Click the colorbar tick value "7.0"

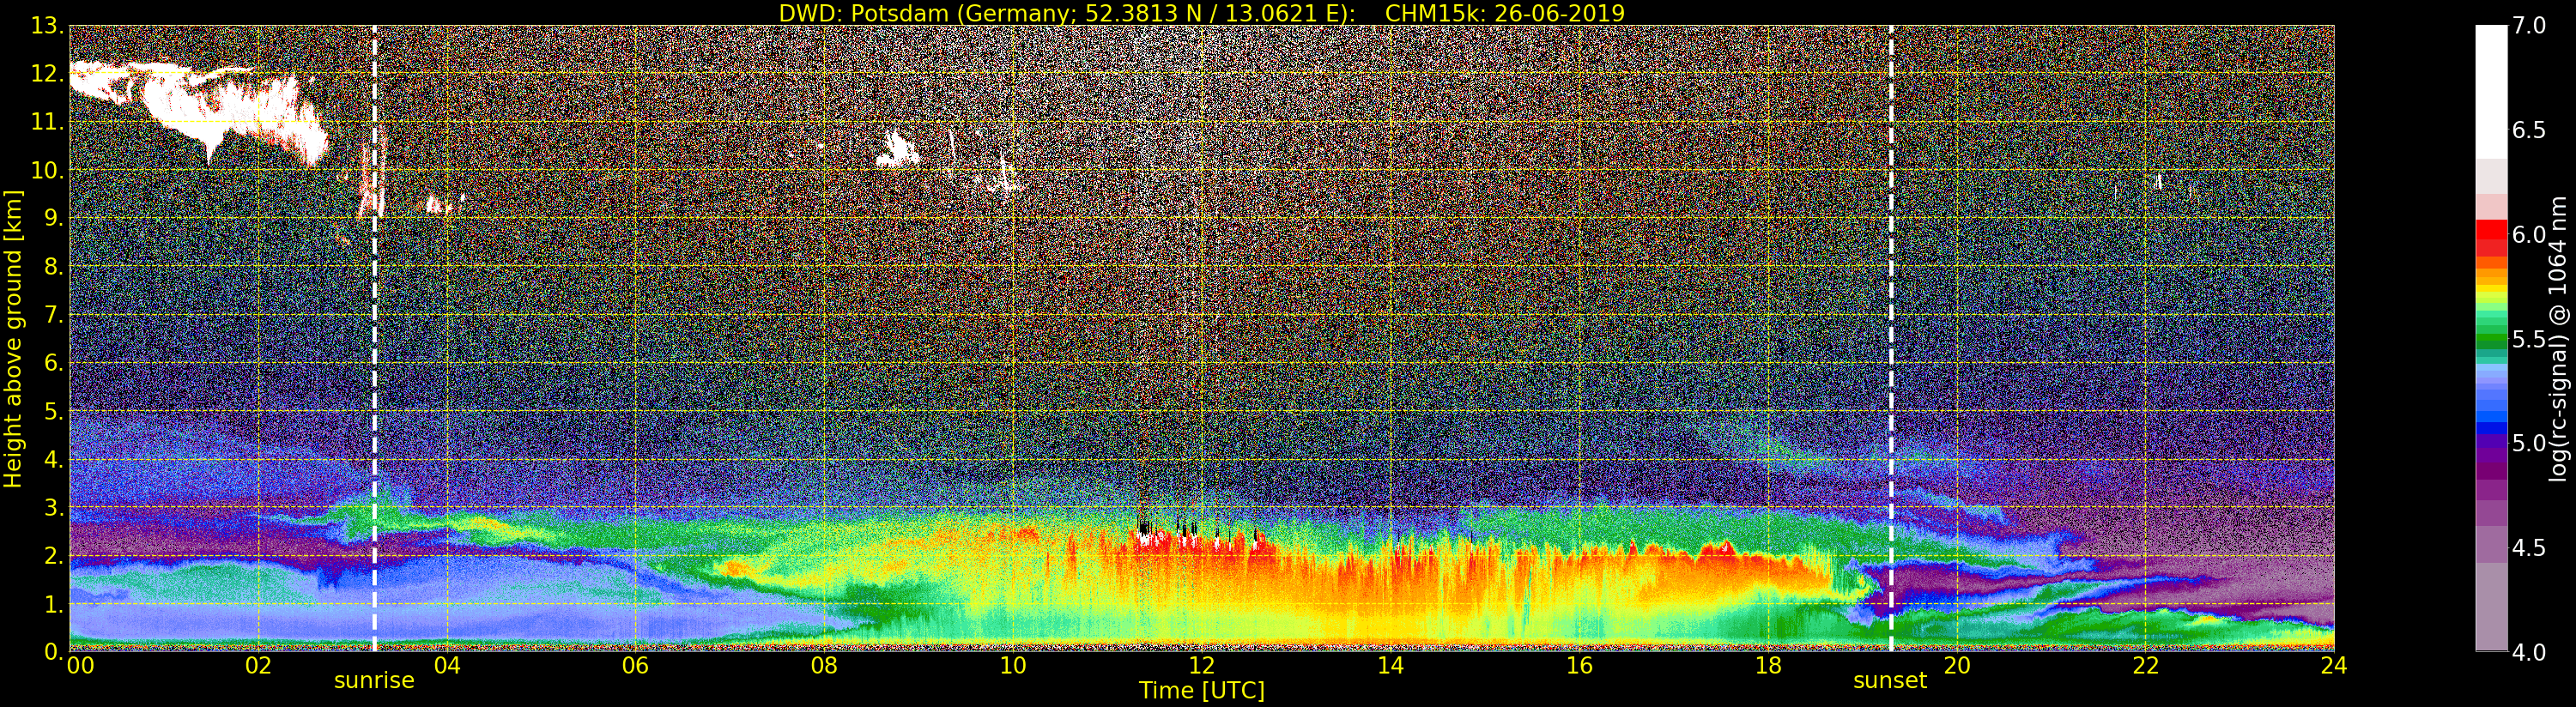(2529, 25)
